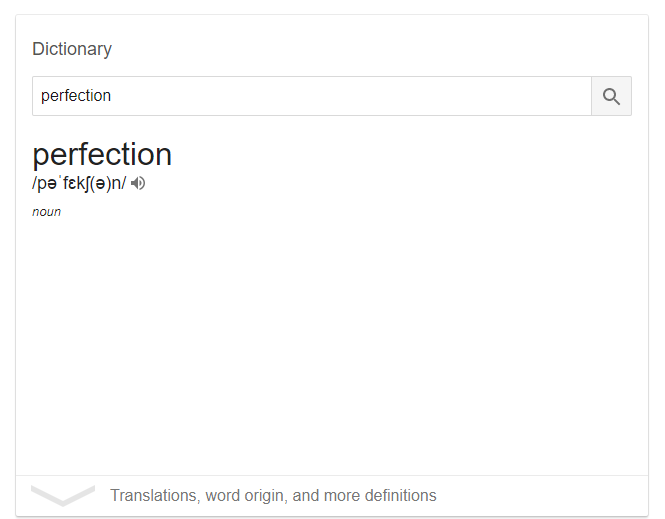The height and width of the screenshot is (519, 665).
Task: Click empty card area right of the perfection headword
Action: coord(407,154)
